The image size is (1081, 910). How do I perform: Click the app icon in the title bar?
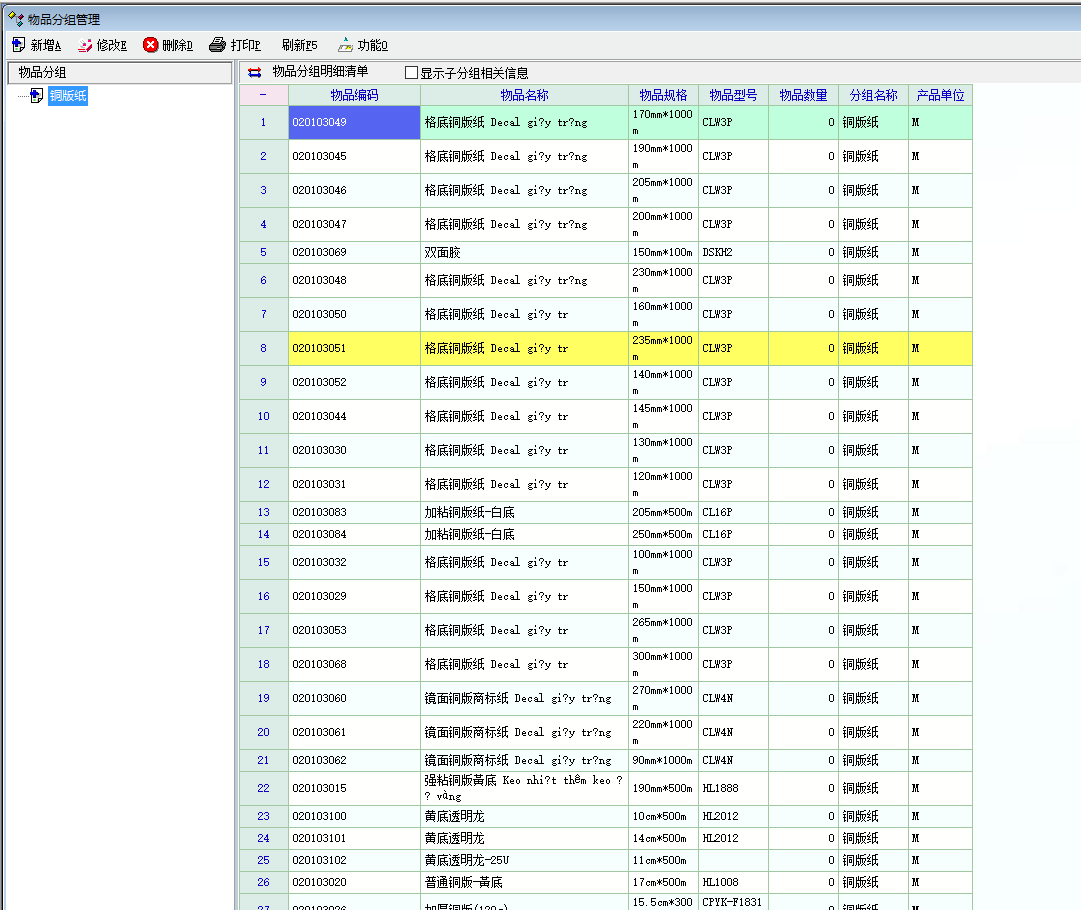[x=14, y=19]
